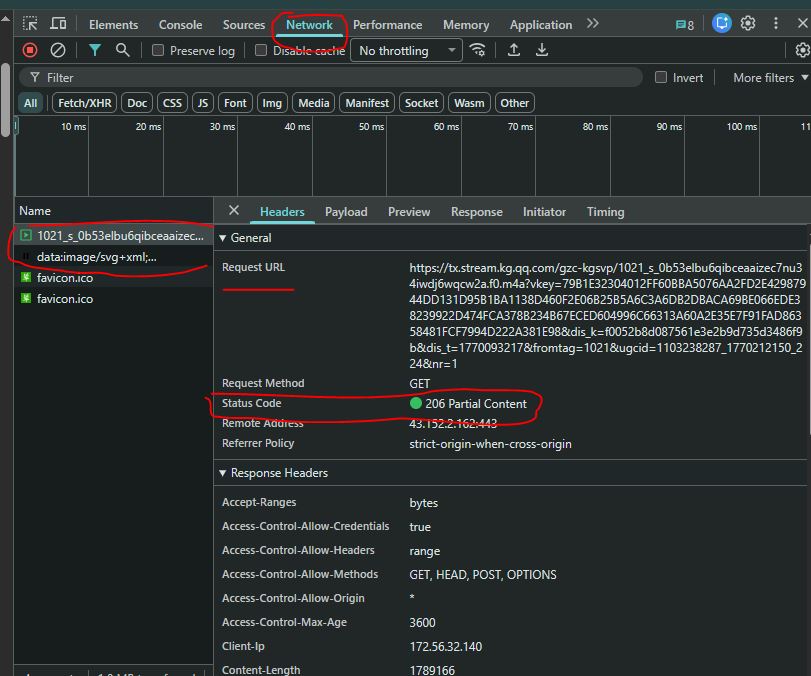
Task: Open the Timing tab of the request
Action: point(605,212)
